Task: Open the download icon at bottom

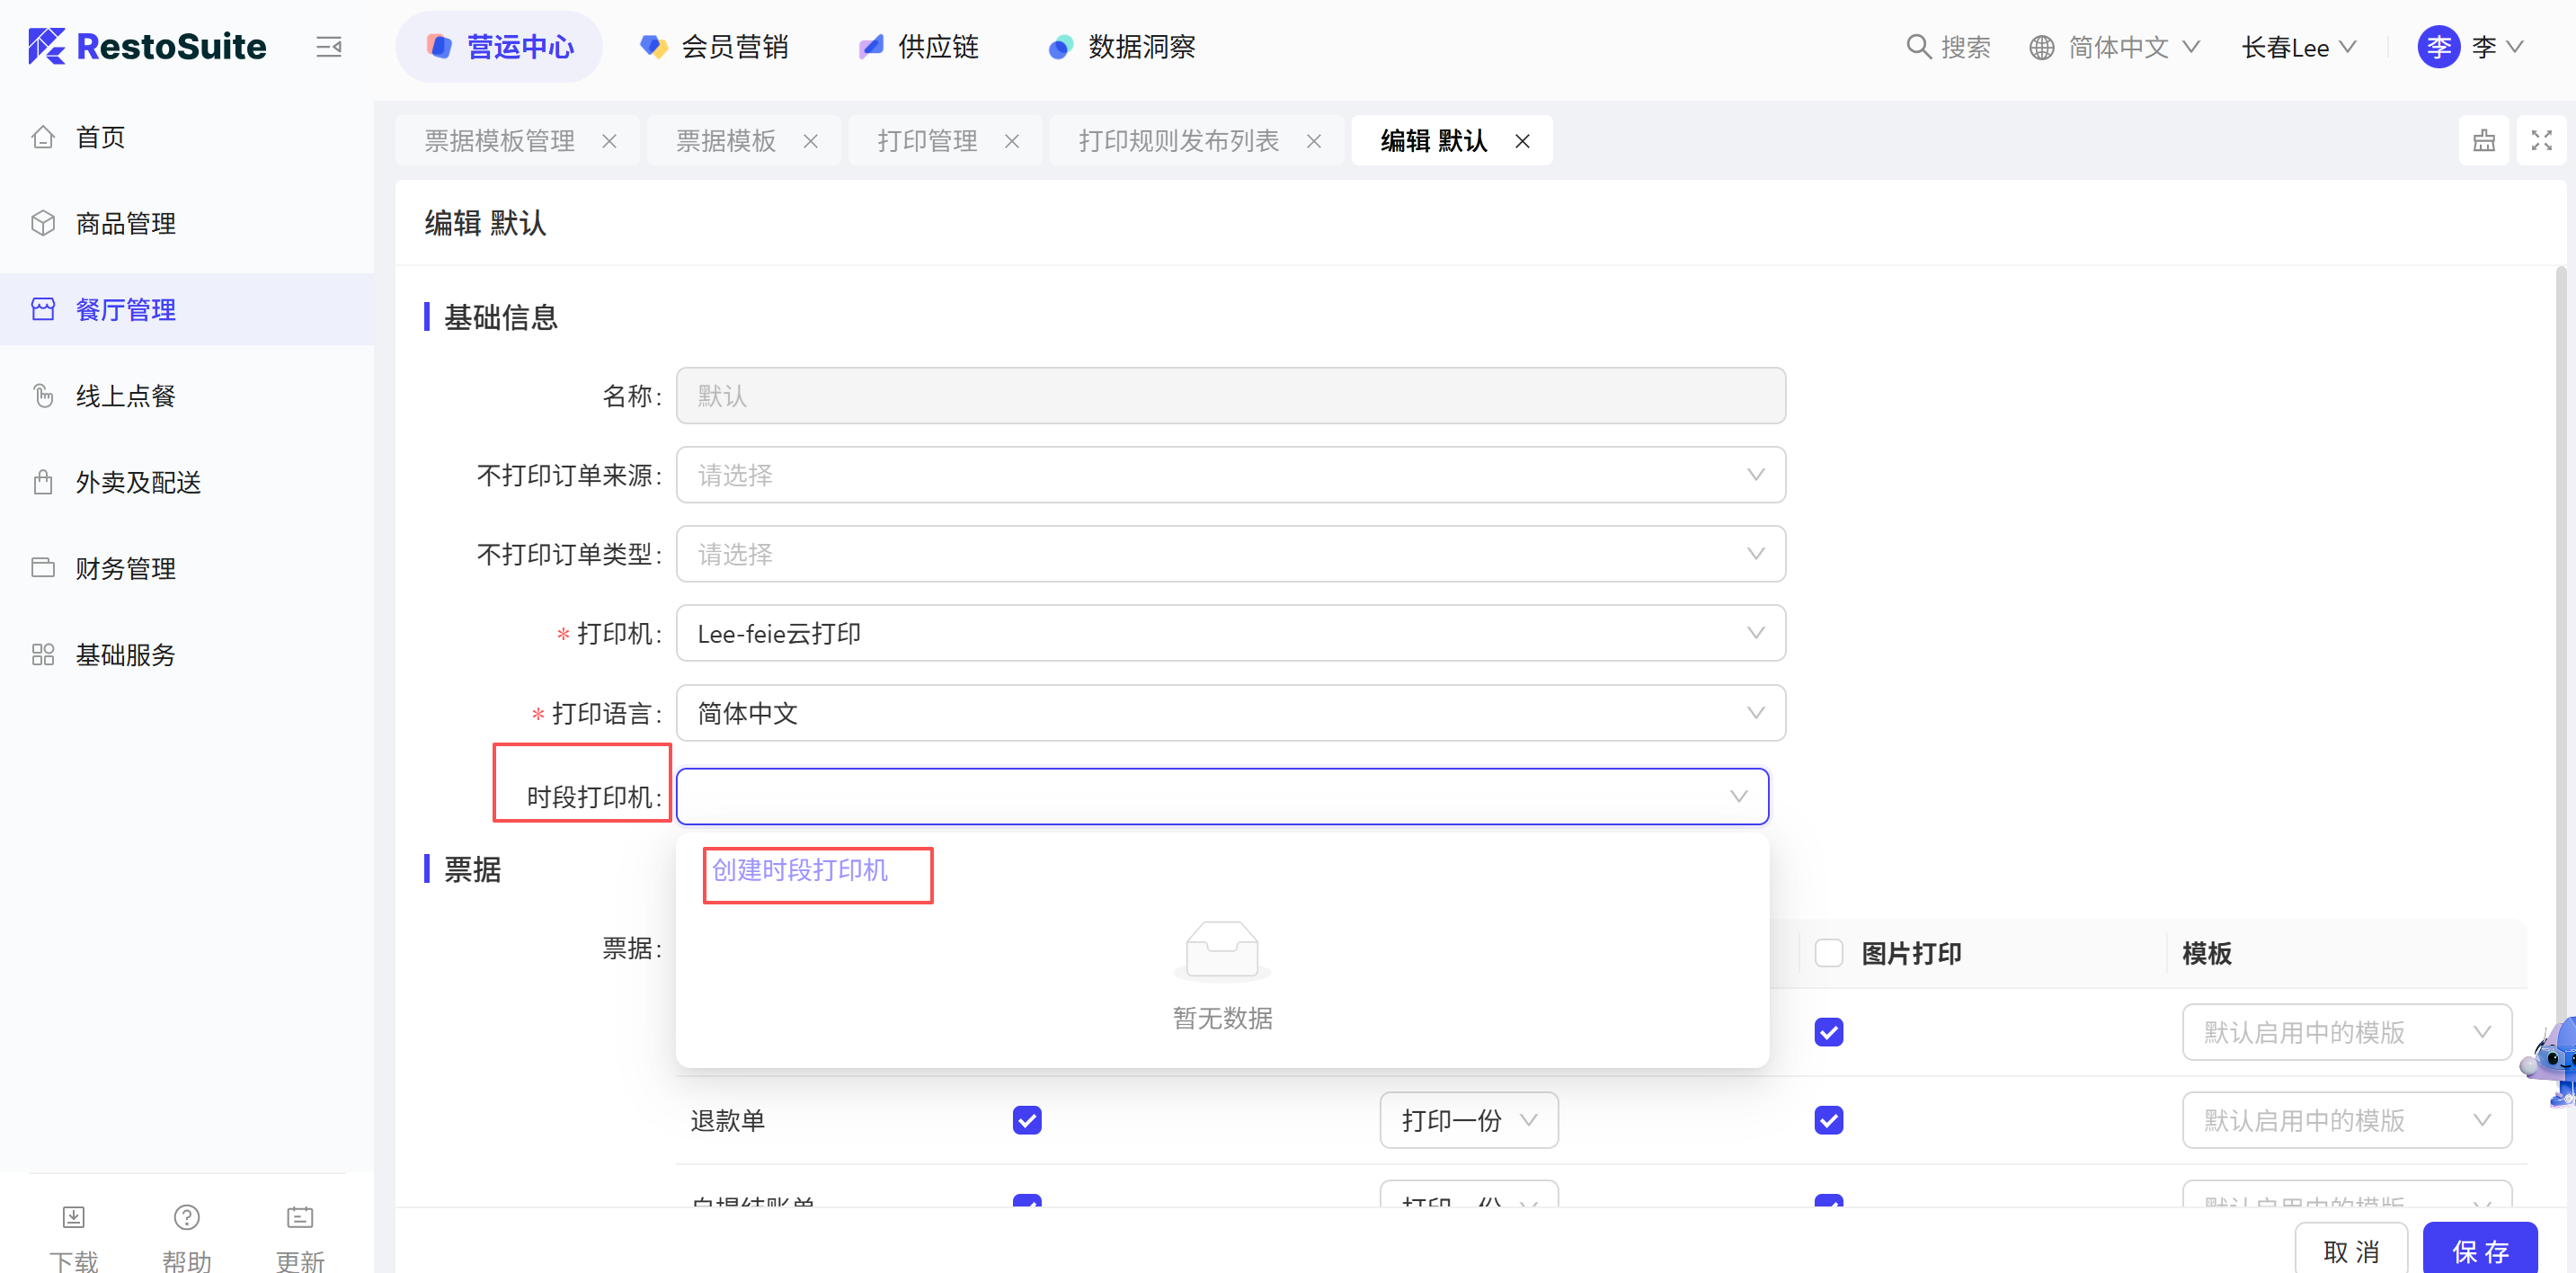Action: tap(74, 1217)
